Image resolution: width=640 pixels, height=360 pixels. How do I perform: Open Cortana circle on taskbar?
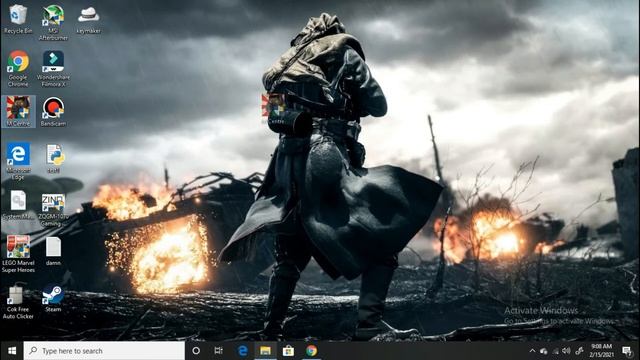[x=196, y=351]
